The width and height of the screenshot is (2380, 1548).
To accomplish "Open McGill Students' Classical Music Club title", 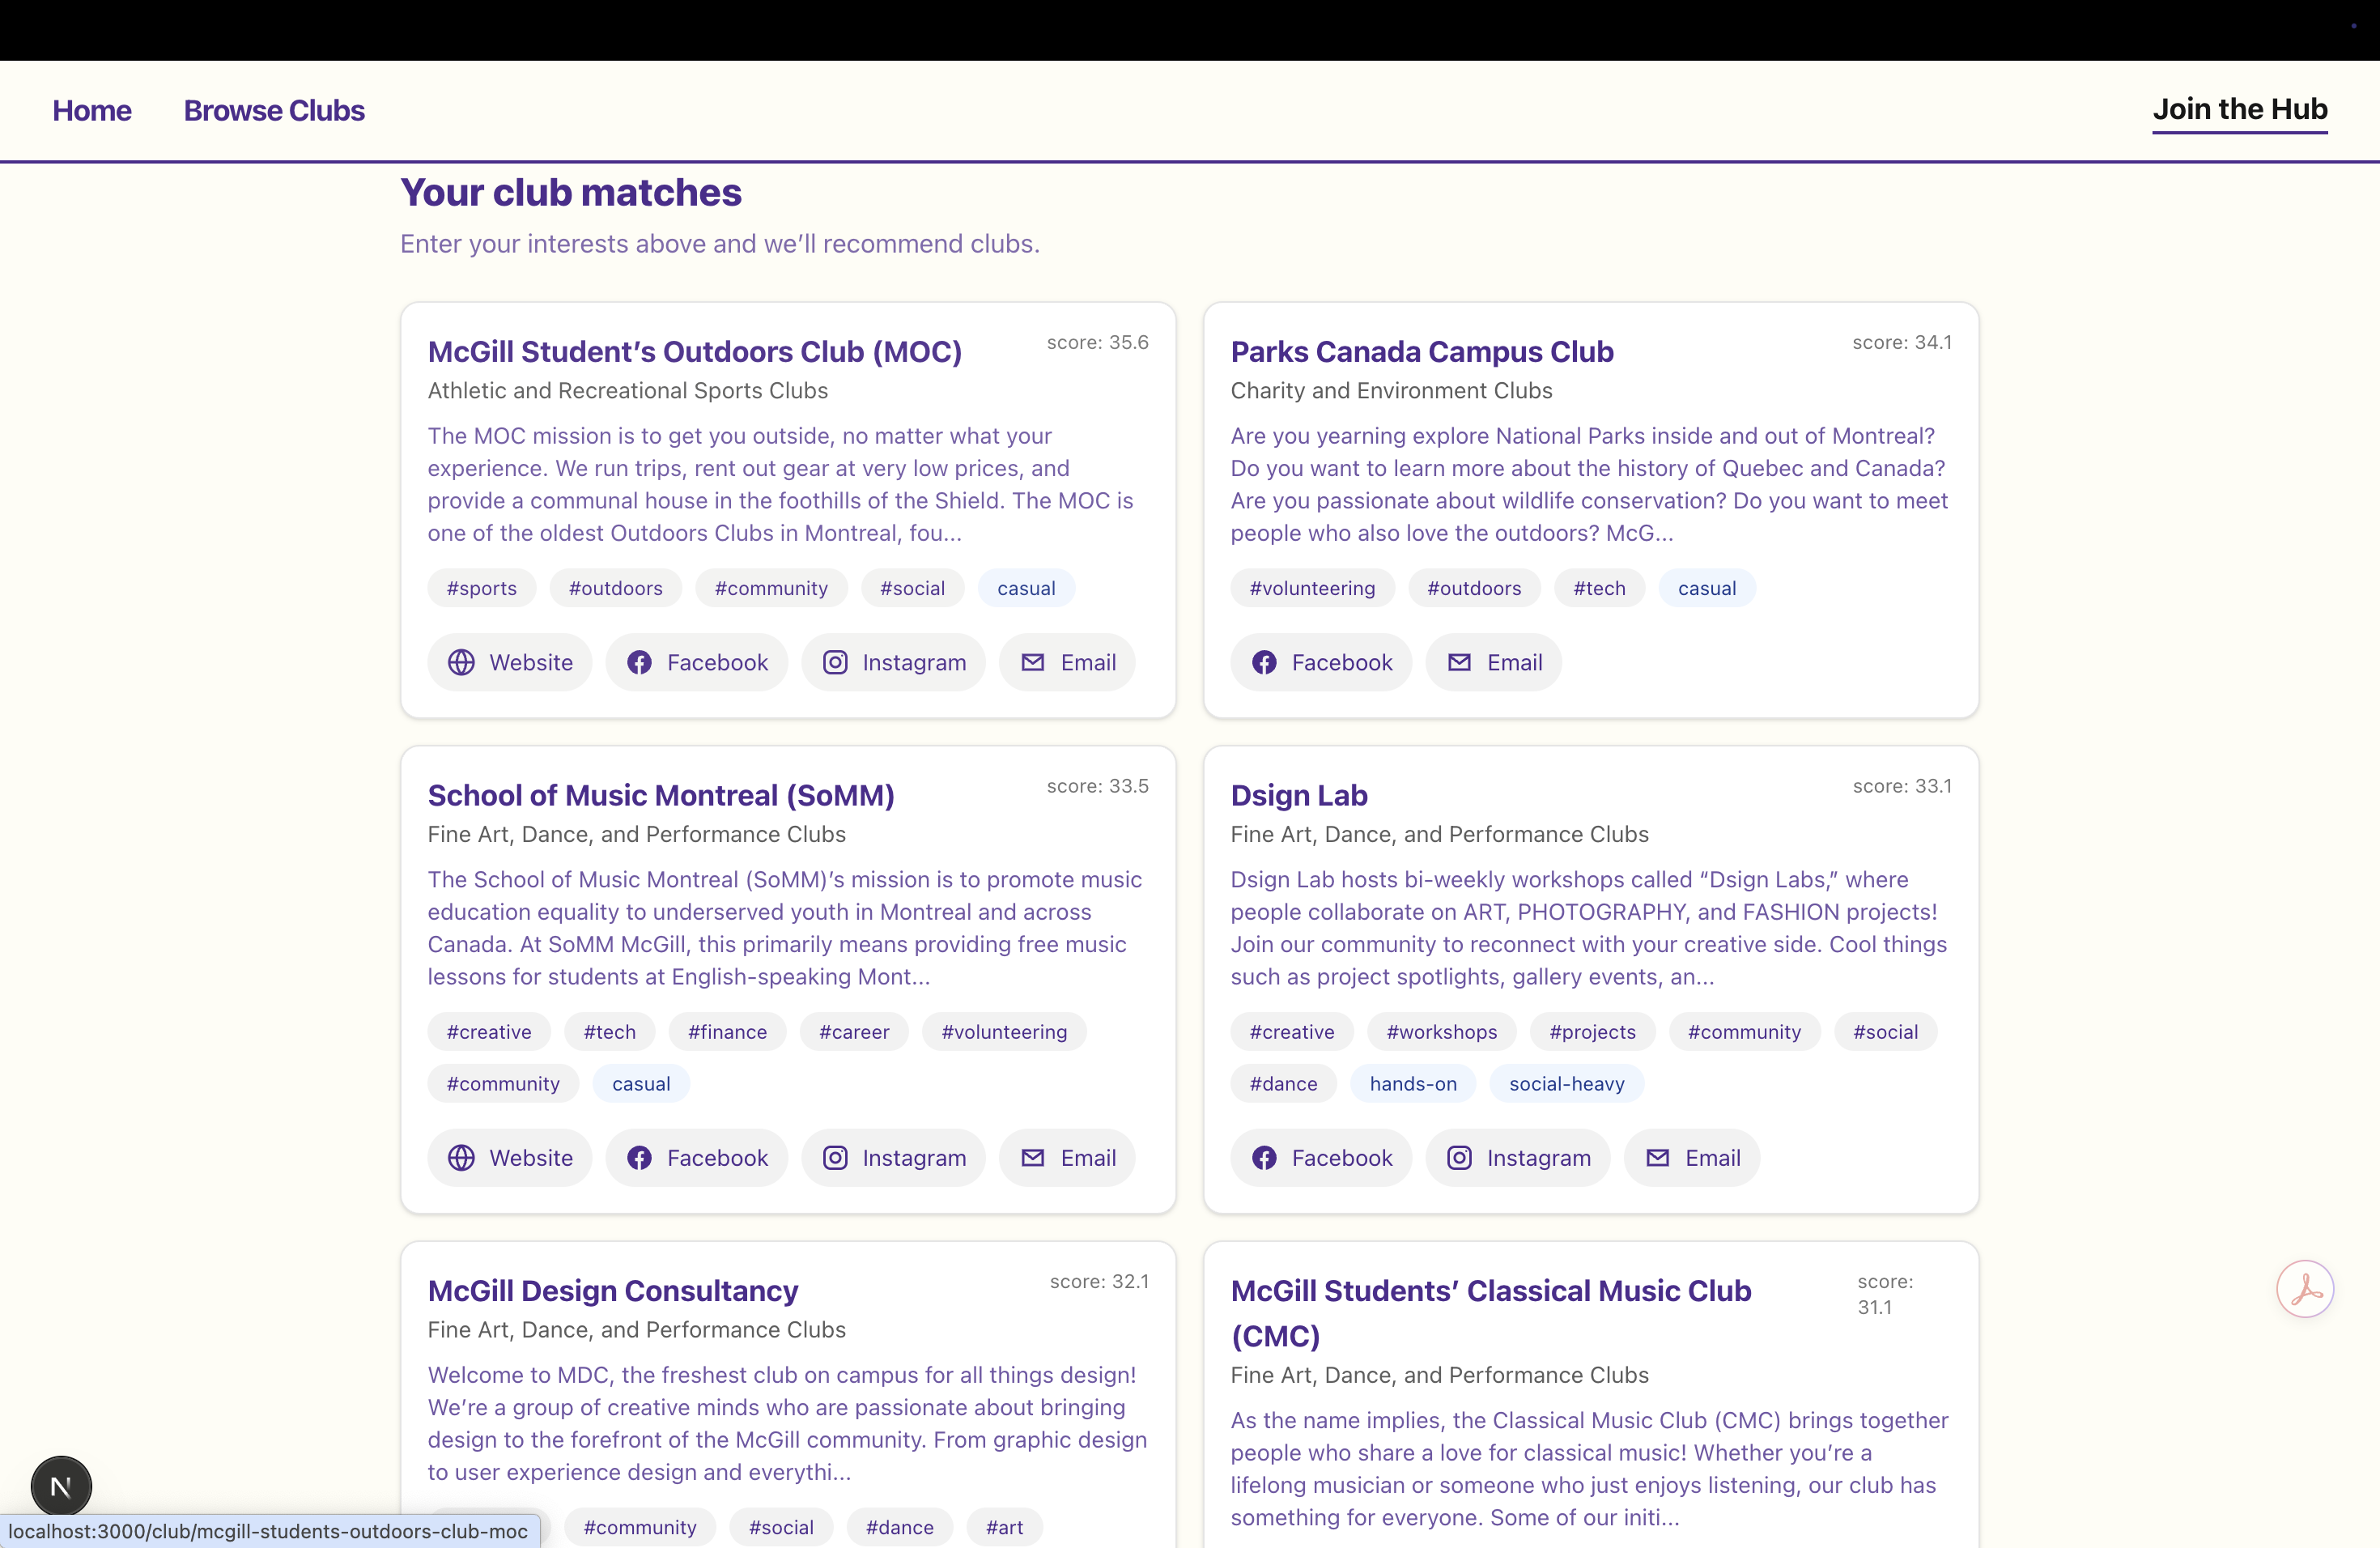I will [x=1490, y=1291].
